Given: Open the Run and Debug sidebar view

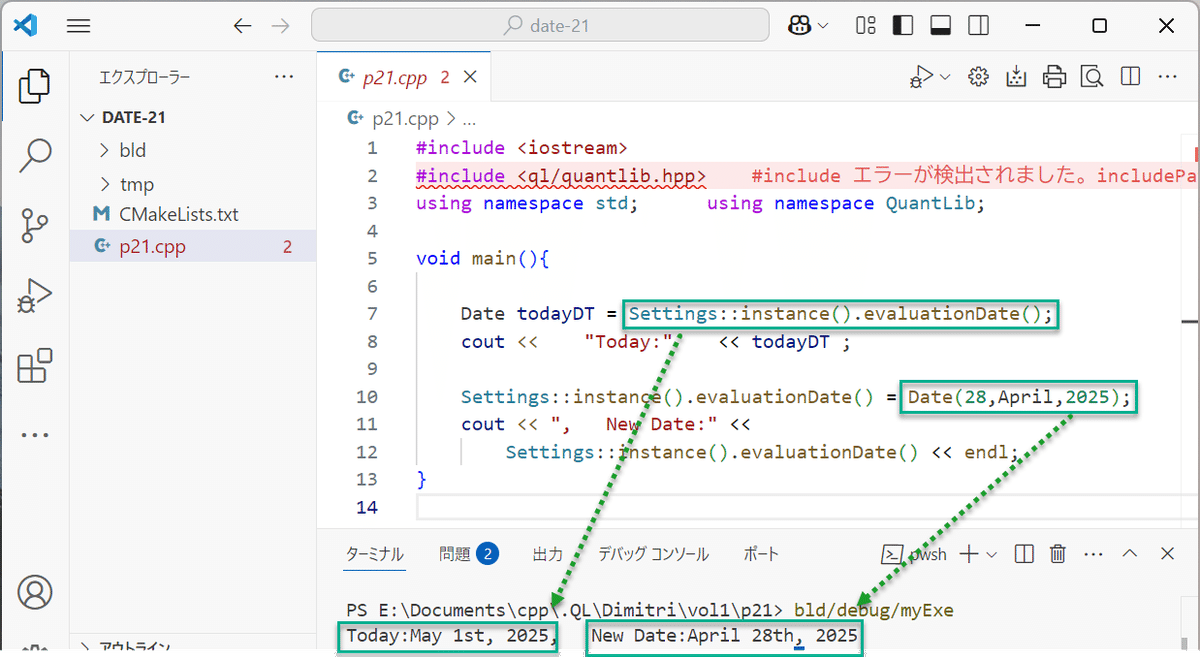Looking at the screenshot, I should click(x=35, y=296).
